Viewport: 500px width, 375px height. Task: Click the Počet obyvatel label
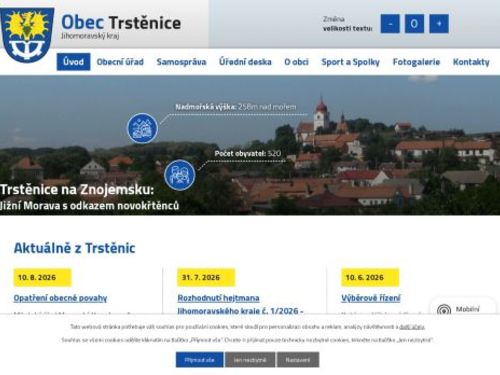coord(240,154)
